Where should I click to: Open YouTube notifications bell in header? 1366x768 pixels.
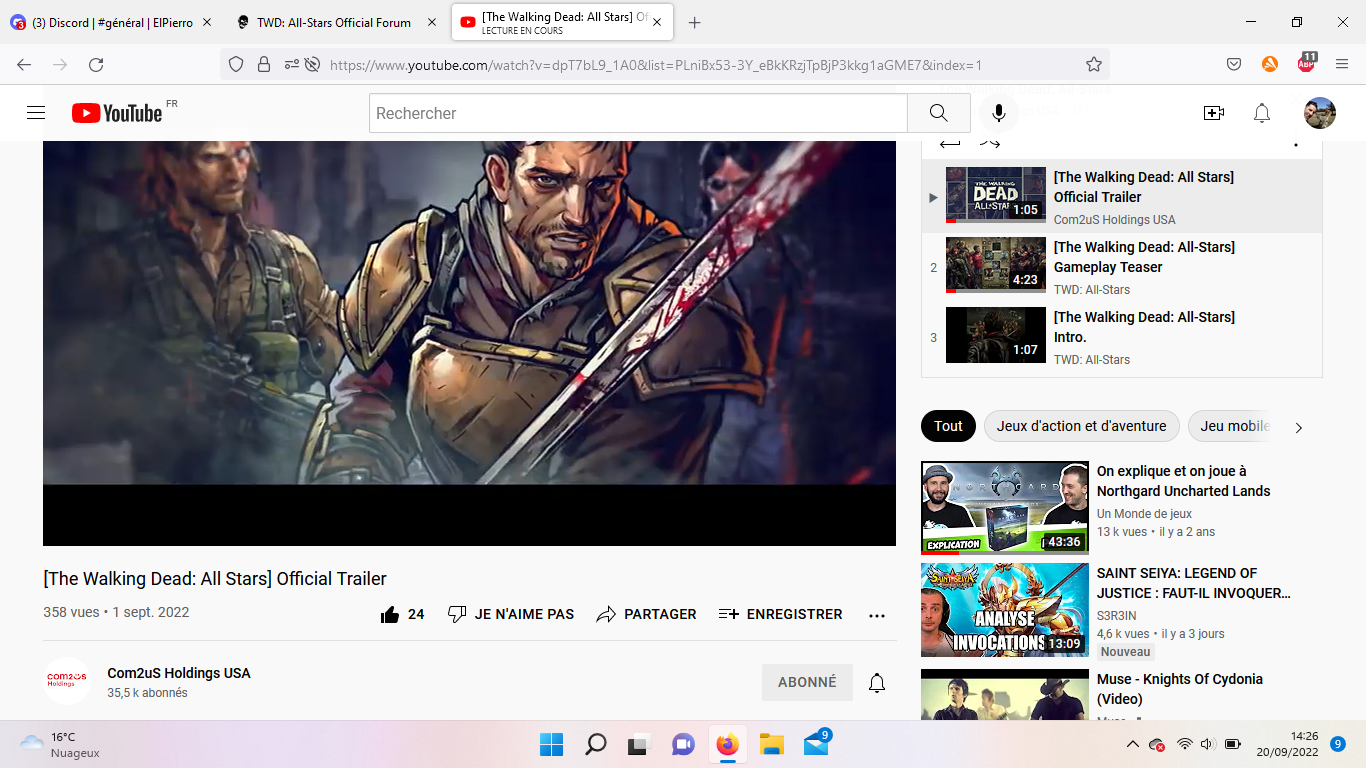[1262, 113]
